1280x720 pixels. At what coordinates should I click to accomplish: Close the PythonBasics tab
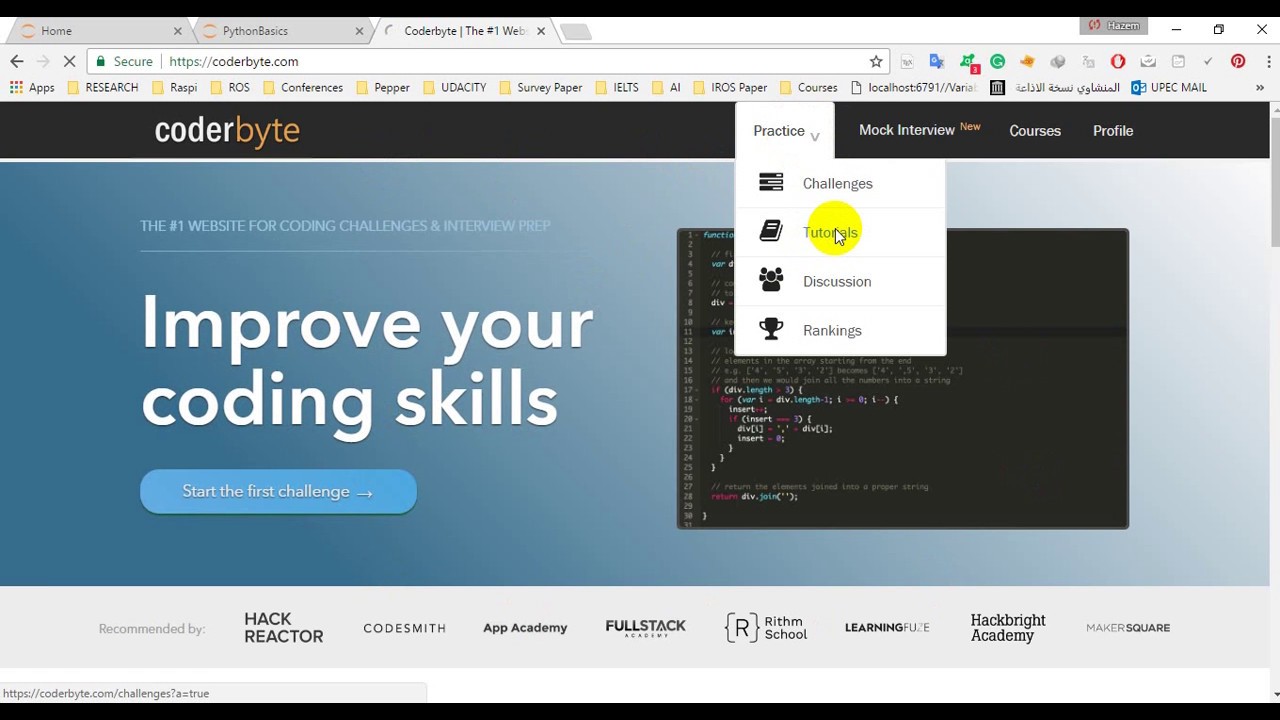(x=359, y=31)
